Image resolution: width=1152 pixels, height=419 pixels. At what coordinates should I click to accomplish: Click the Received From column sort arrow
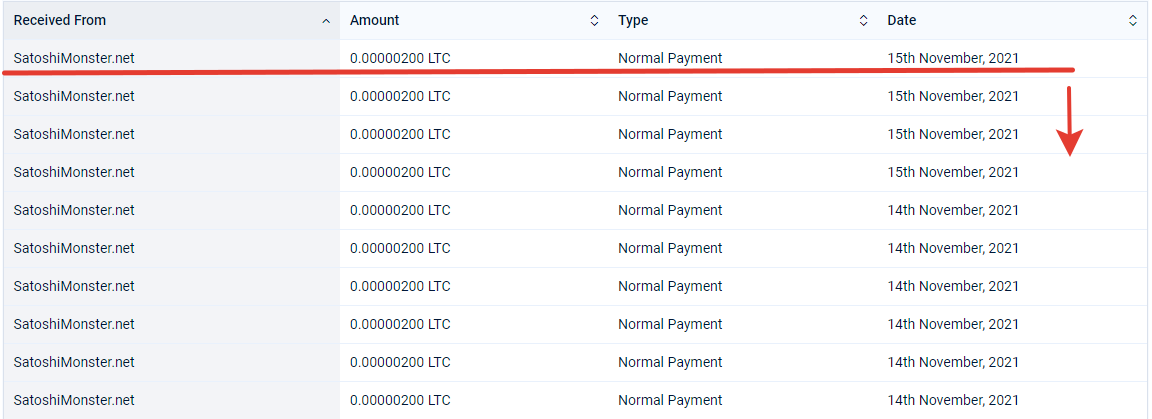326,21
